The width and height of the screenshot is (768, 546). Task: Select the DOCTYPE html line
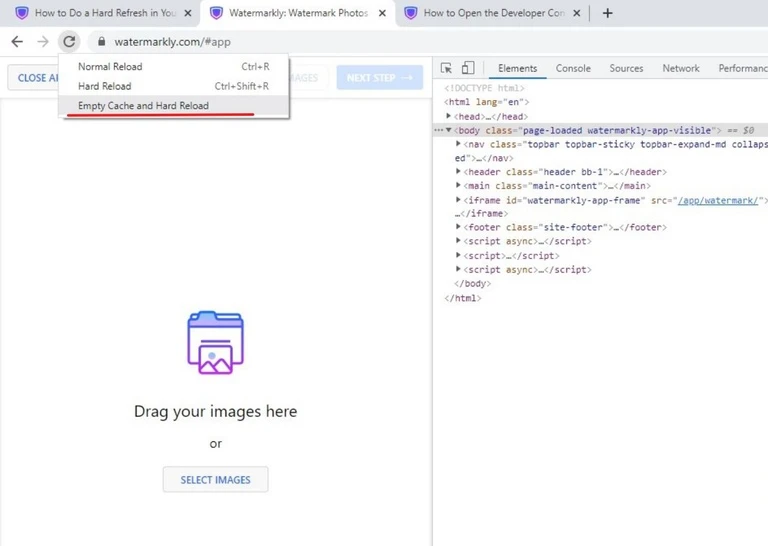[x=484, y=88]
